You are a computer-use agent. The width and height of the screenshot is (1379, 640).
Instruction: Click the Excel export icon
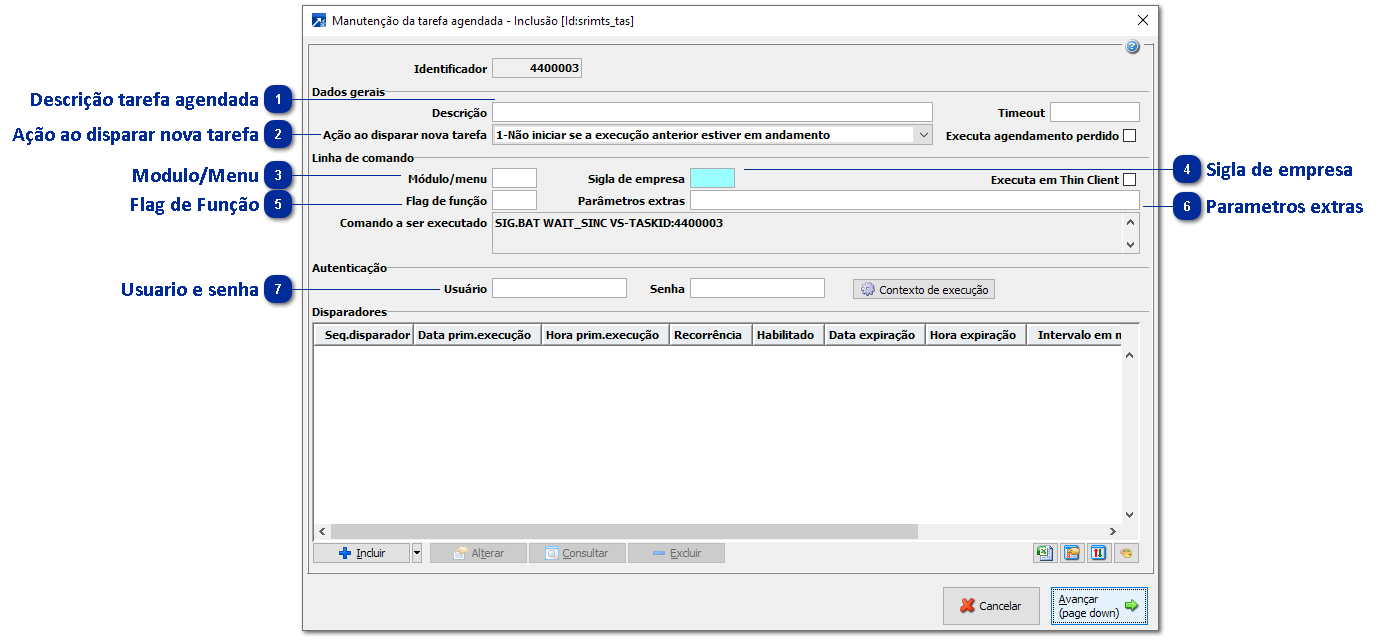tap(1044, 553)
